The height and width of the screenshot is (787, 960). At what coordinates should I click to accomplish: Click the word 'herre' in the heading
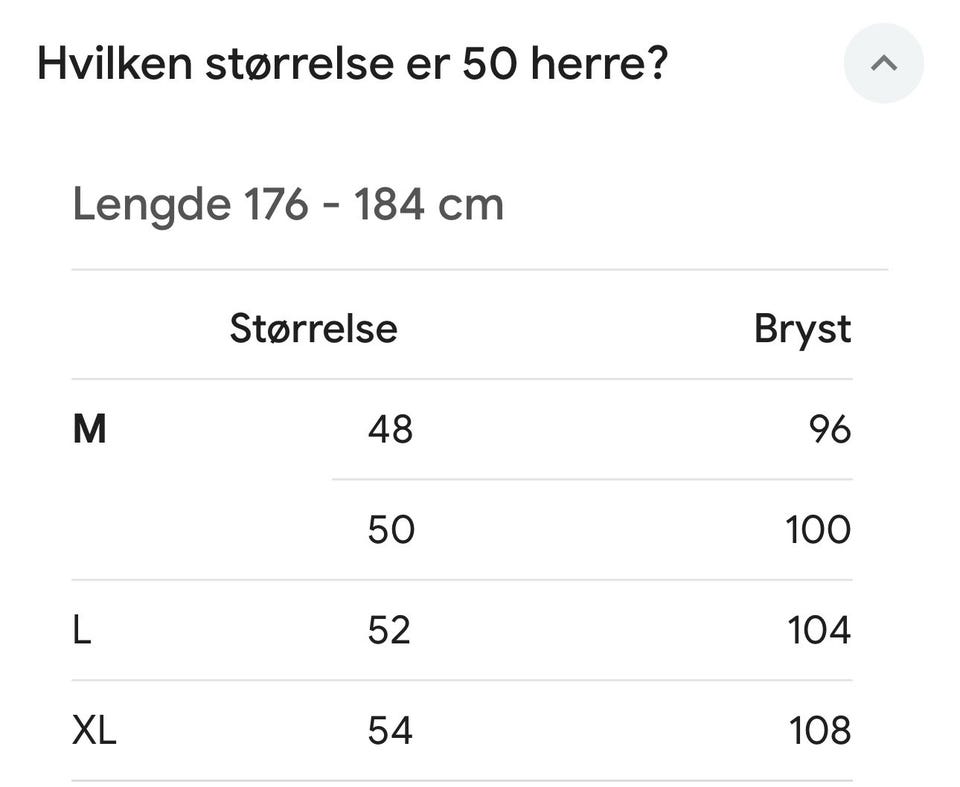(587, 63)
